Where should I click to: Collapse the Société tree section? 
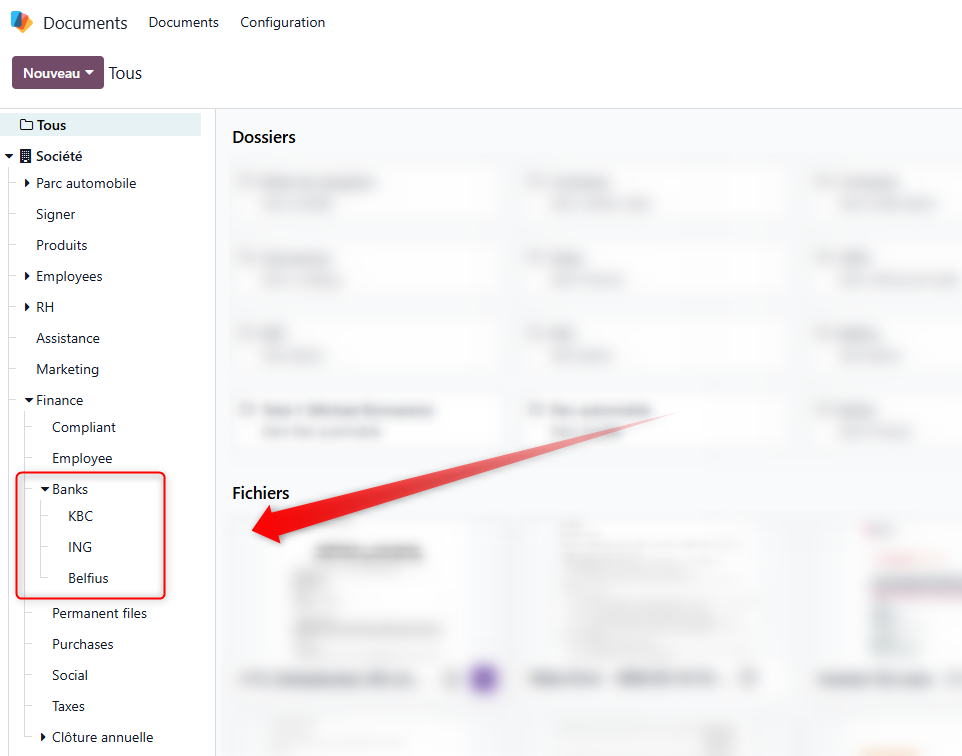(x=9, y=156)
